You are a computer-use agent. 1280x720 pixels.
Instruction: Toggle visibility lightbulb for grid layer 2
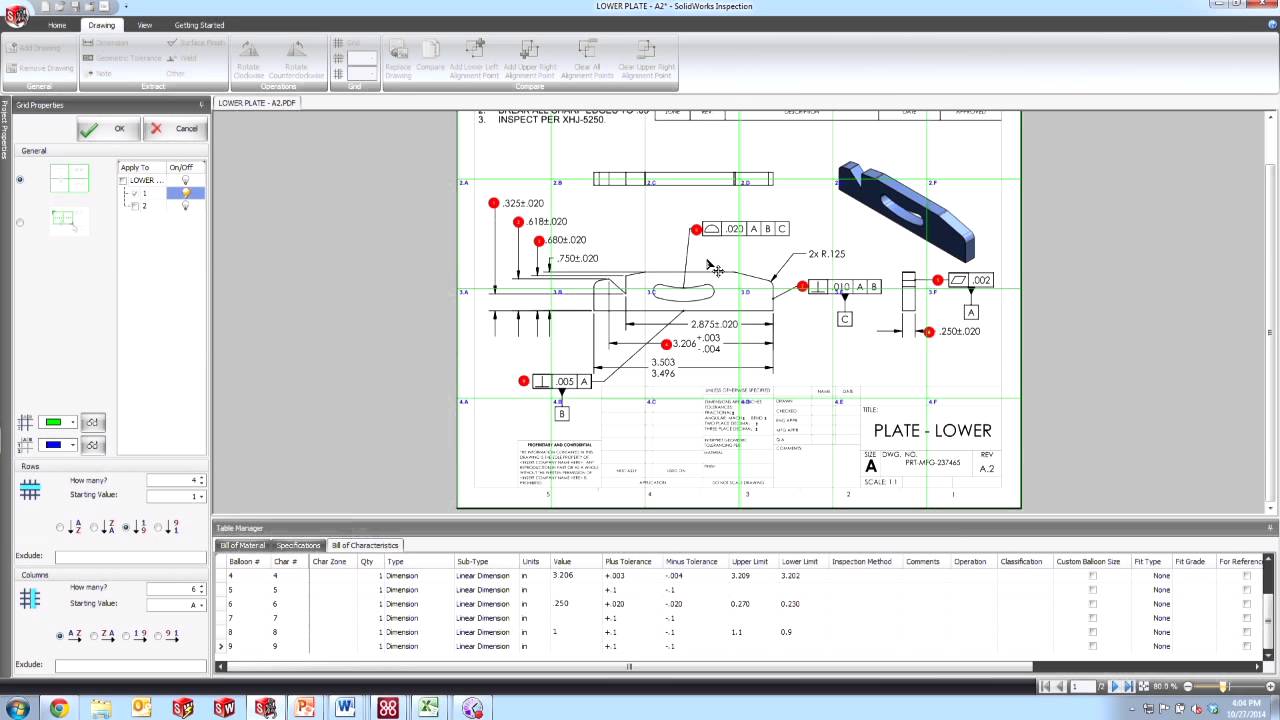pyautogui.click(x=186, y=205)
